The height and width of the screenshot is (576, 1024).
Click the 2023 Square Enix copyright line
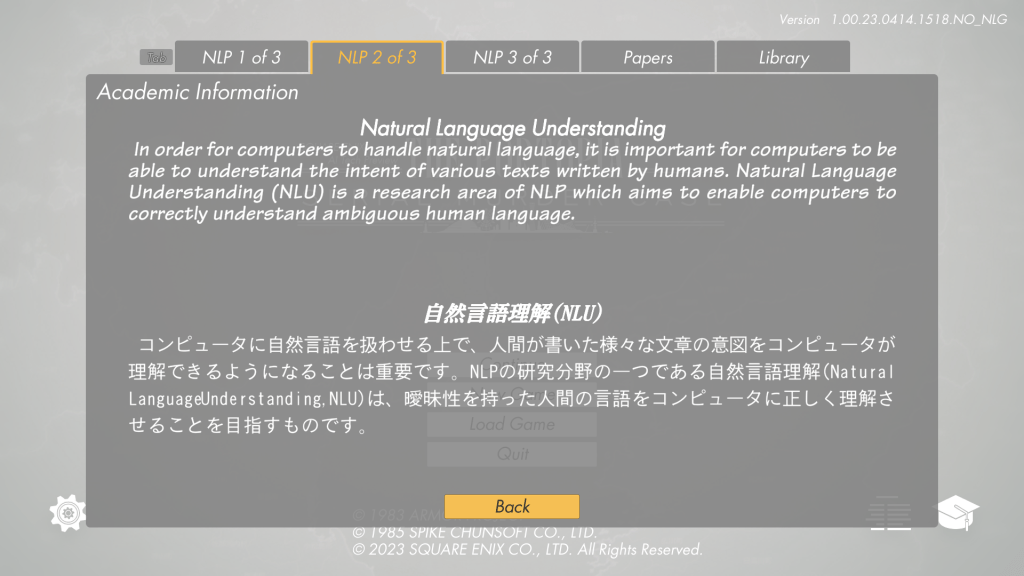[x=528, y=550]
